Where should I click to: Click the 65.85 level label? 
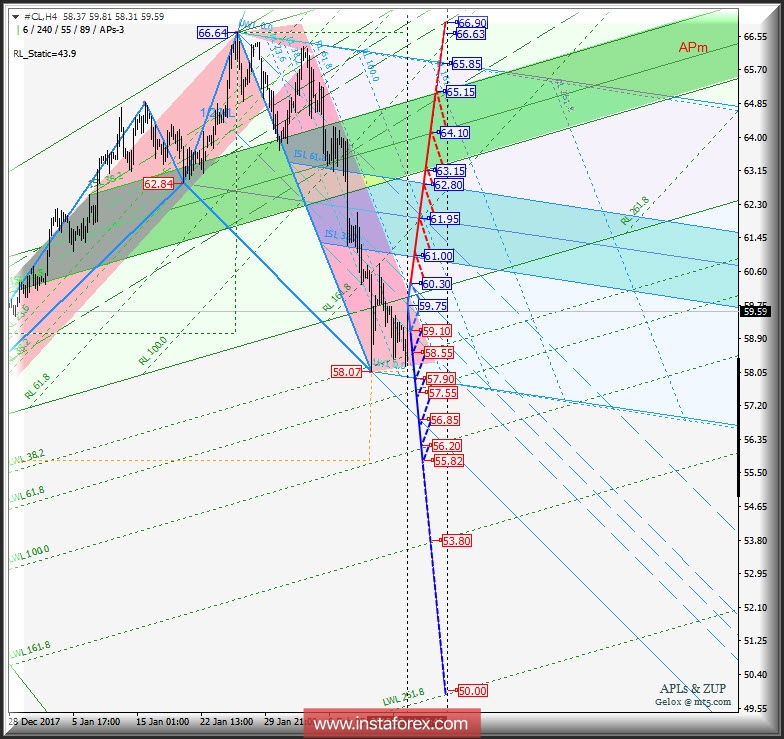(x=466, y=64)
